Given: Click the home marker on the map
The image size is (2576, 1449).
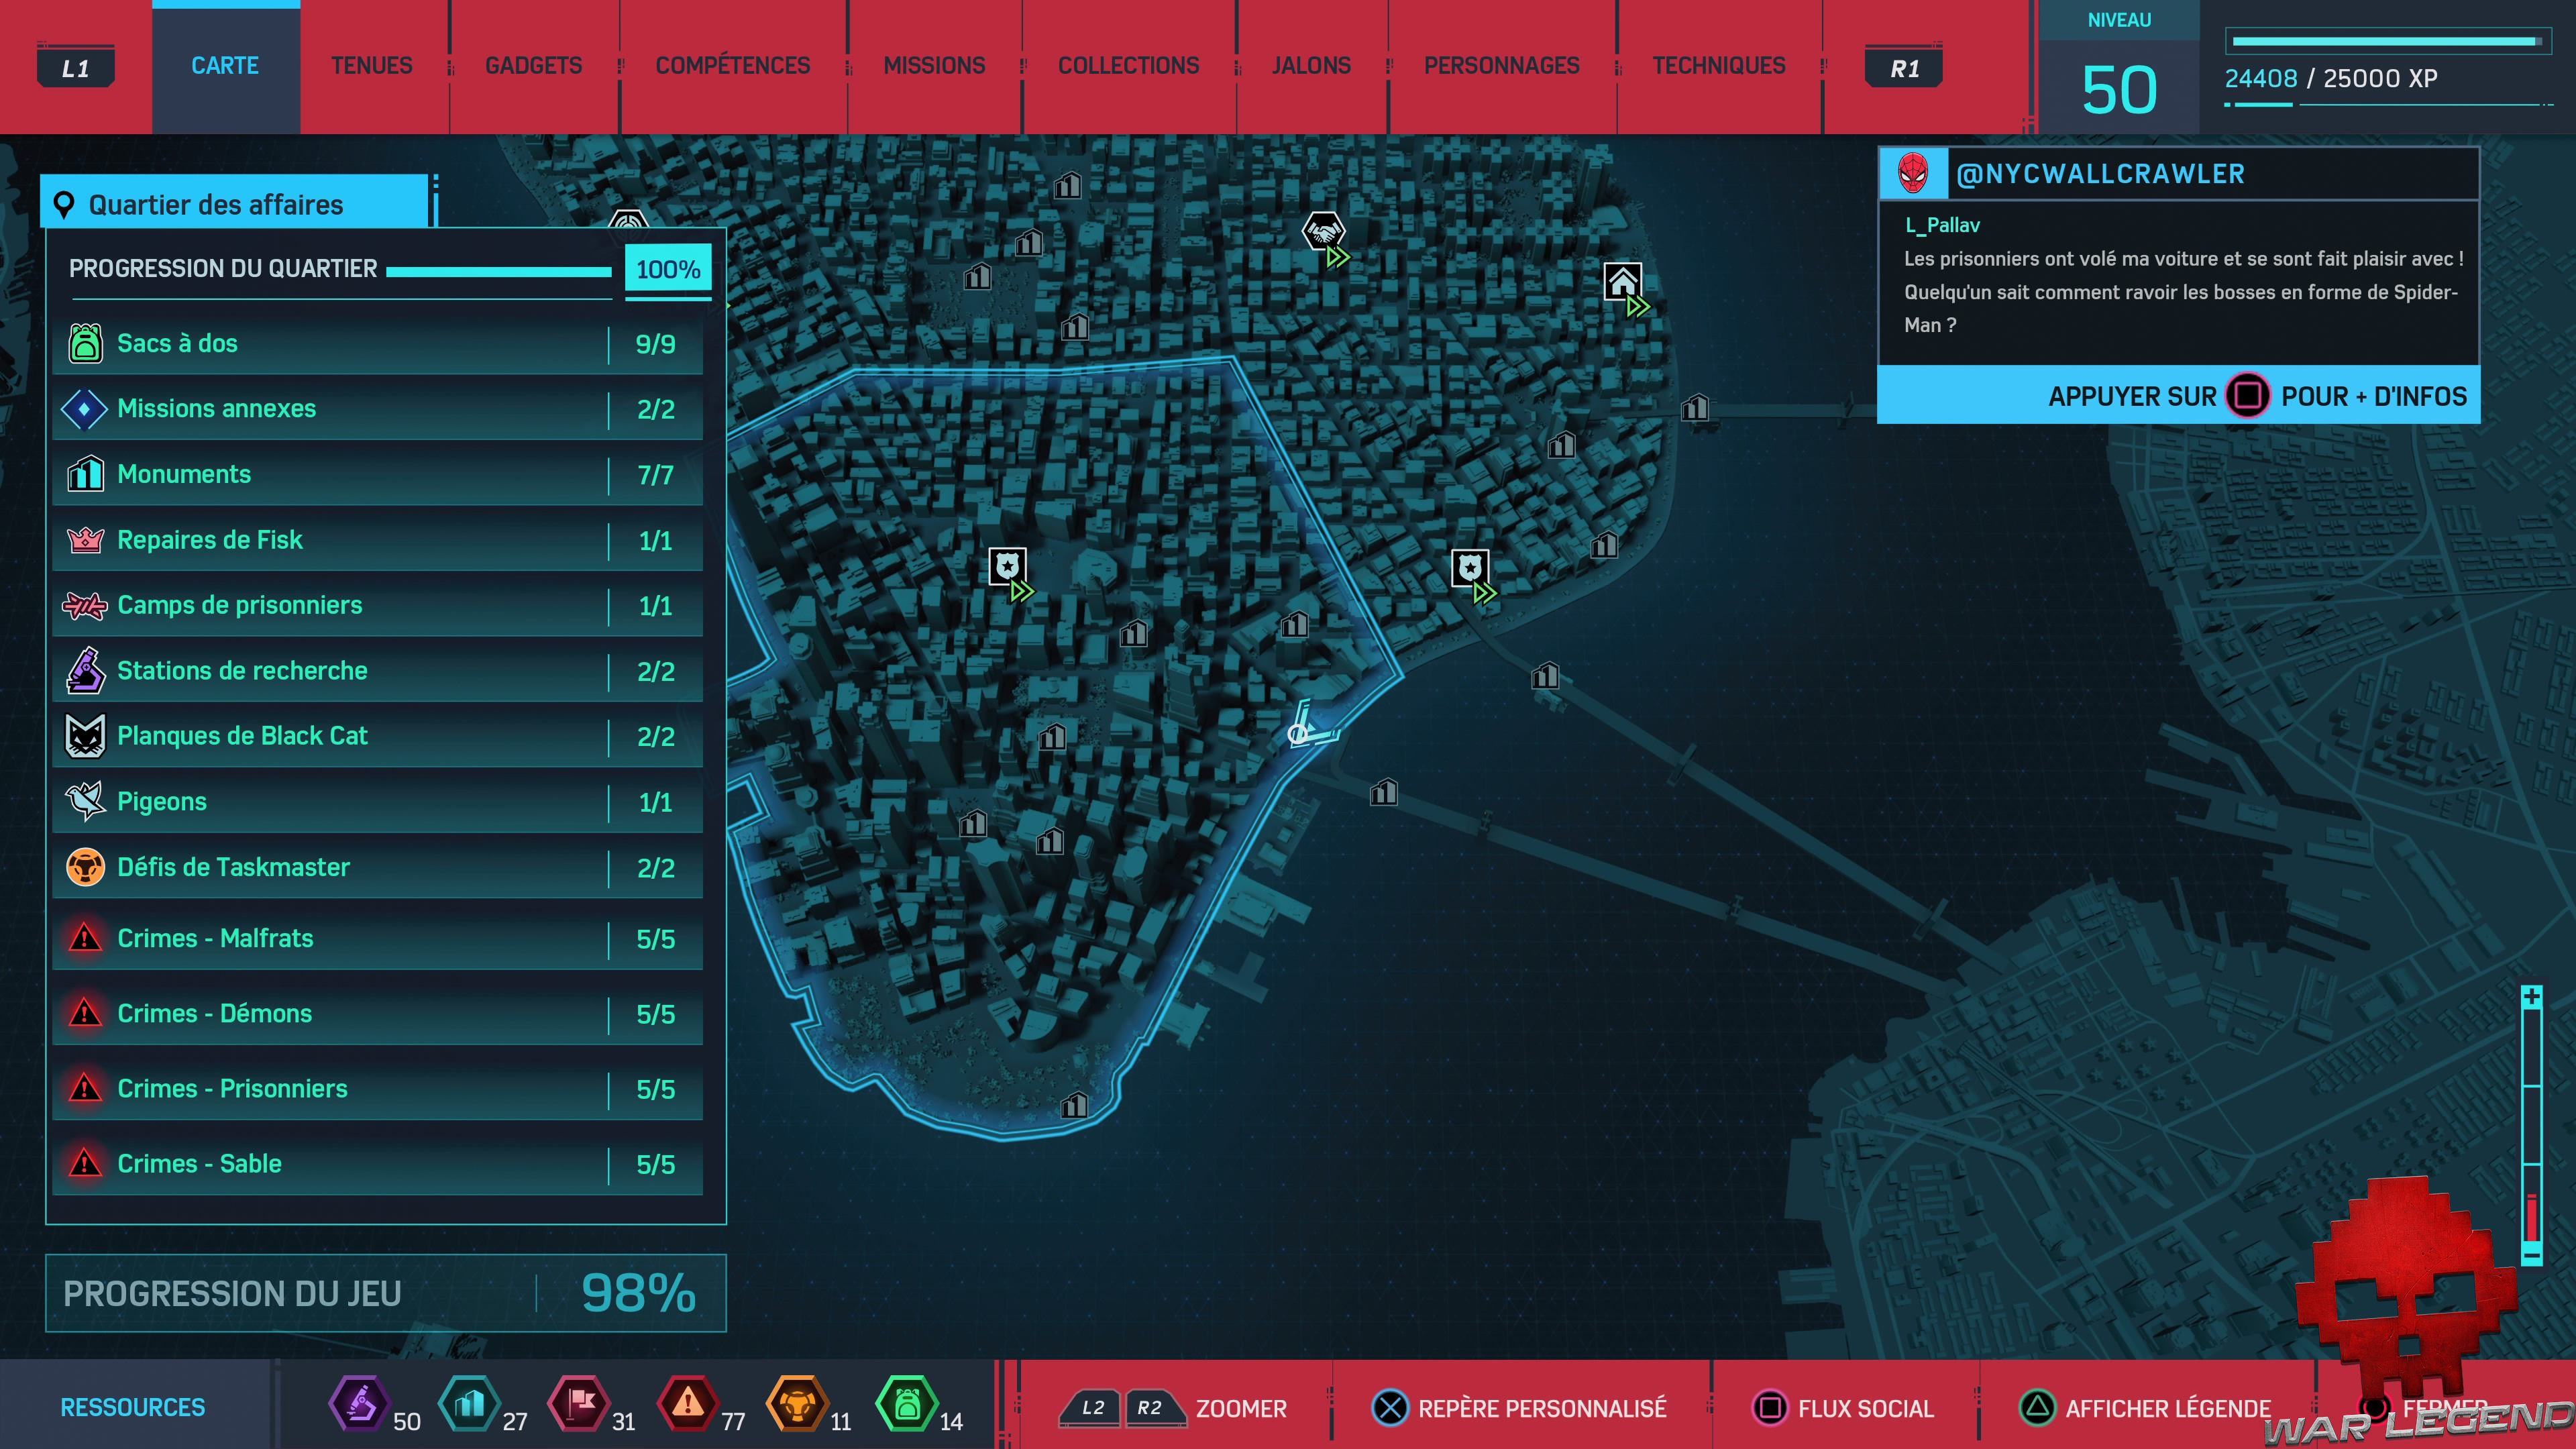Looking at the screenshot, I should [1622, 282].
